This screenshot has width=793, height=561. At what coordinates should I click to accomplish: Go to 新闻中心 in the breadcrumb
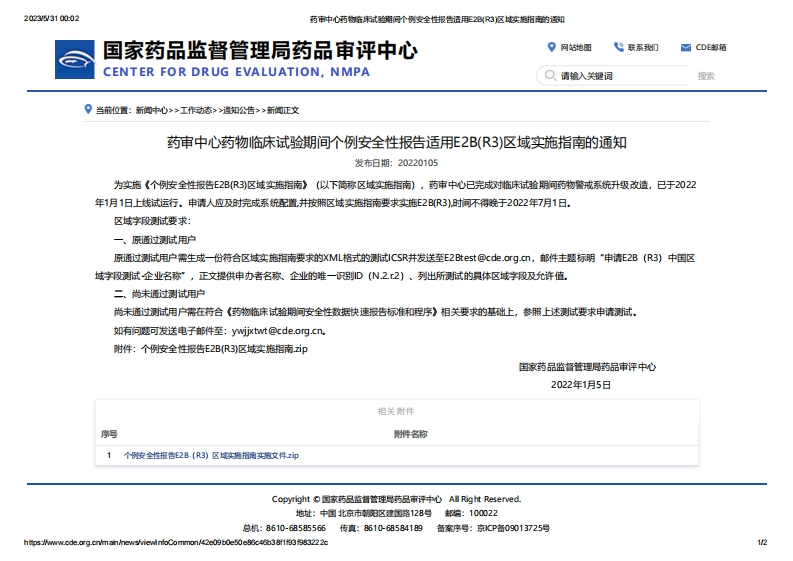(152, 110)
